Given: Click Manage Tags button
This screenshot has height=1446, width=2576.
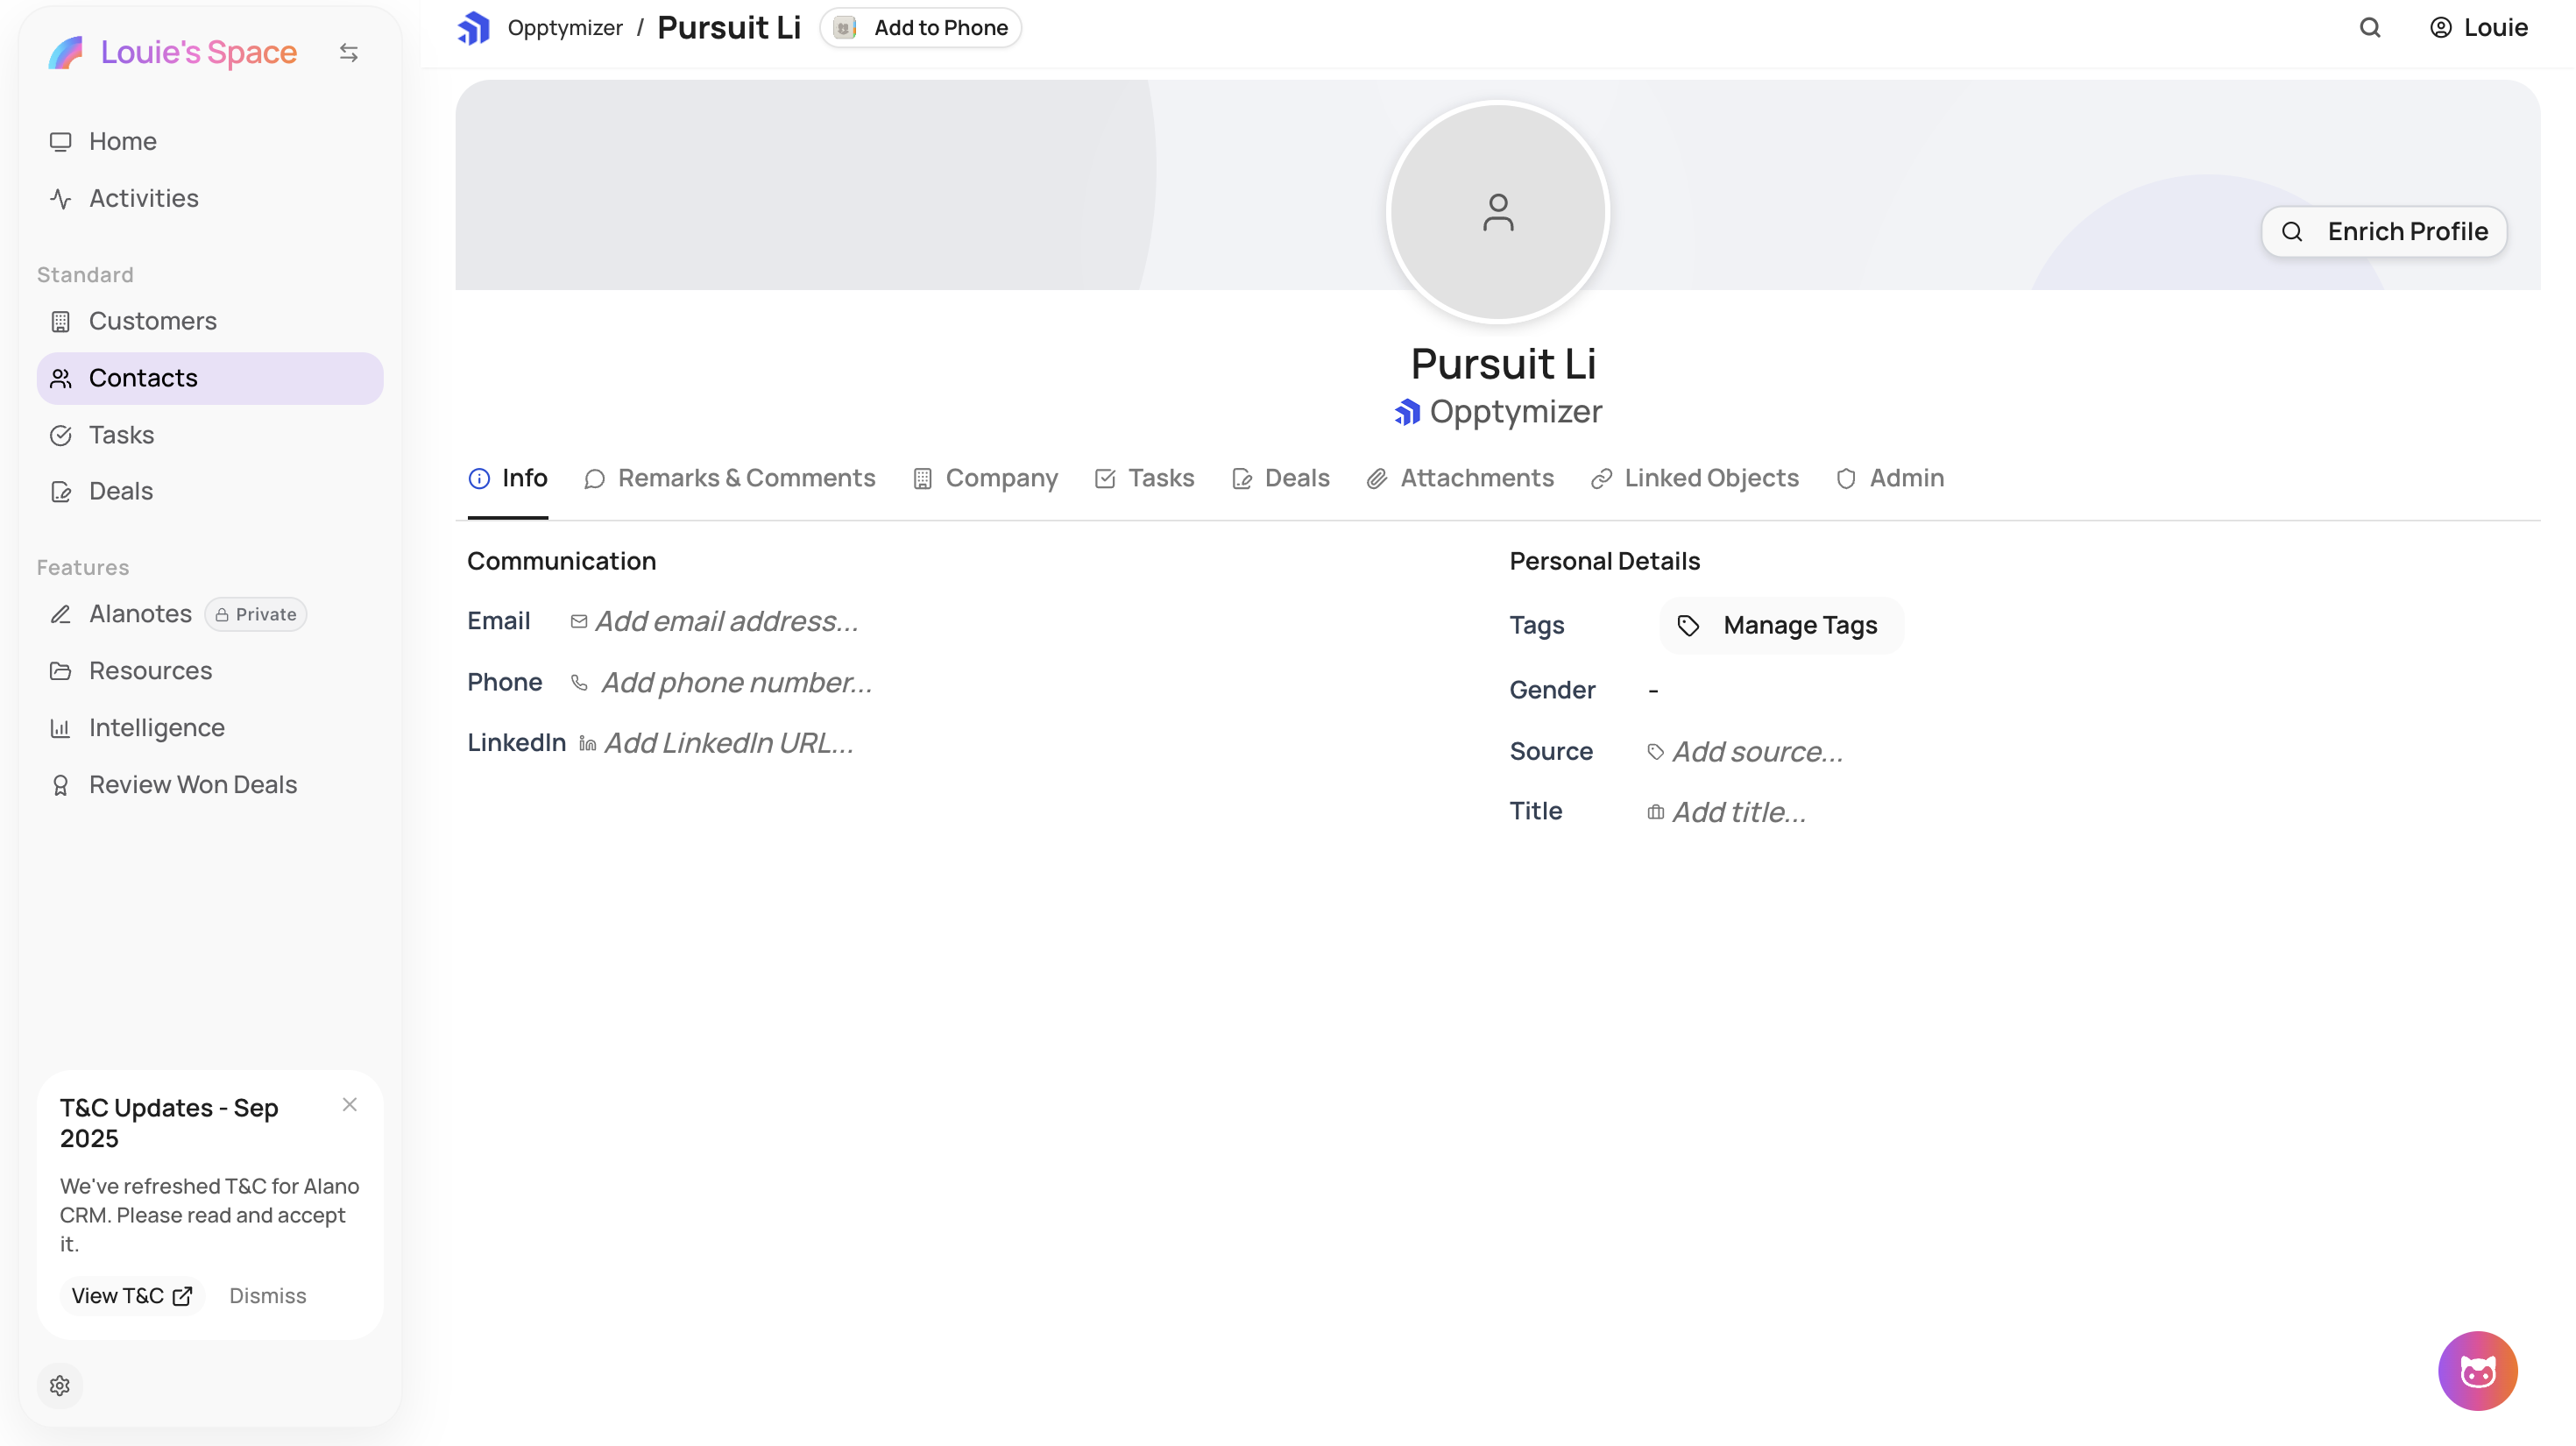Looking at the screenshot, I should pyautogui.click(x=1780, y=625).
